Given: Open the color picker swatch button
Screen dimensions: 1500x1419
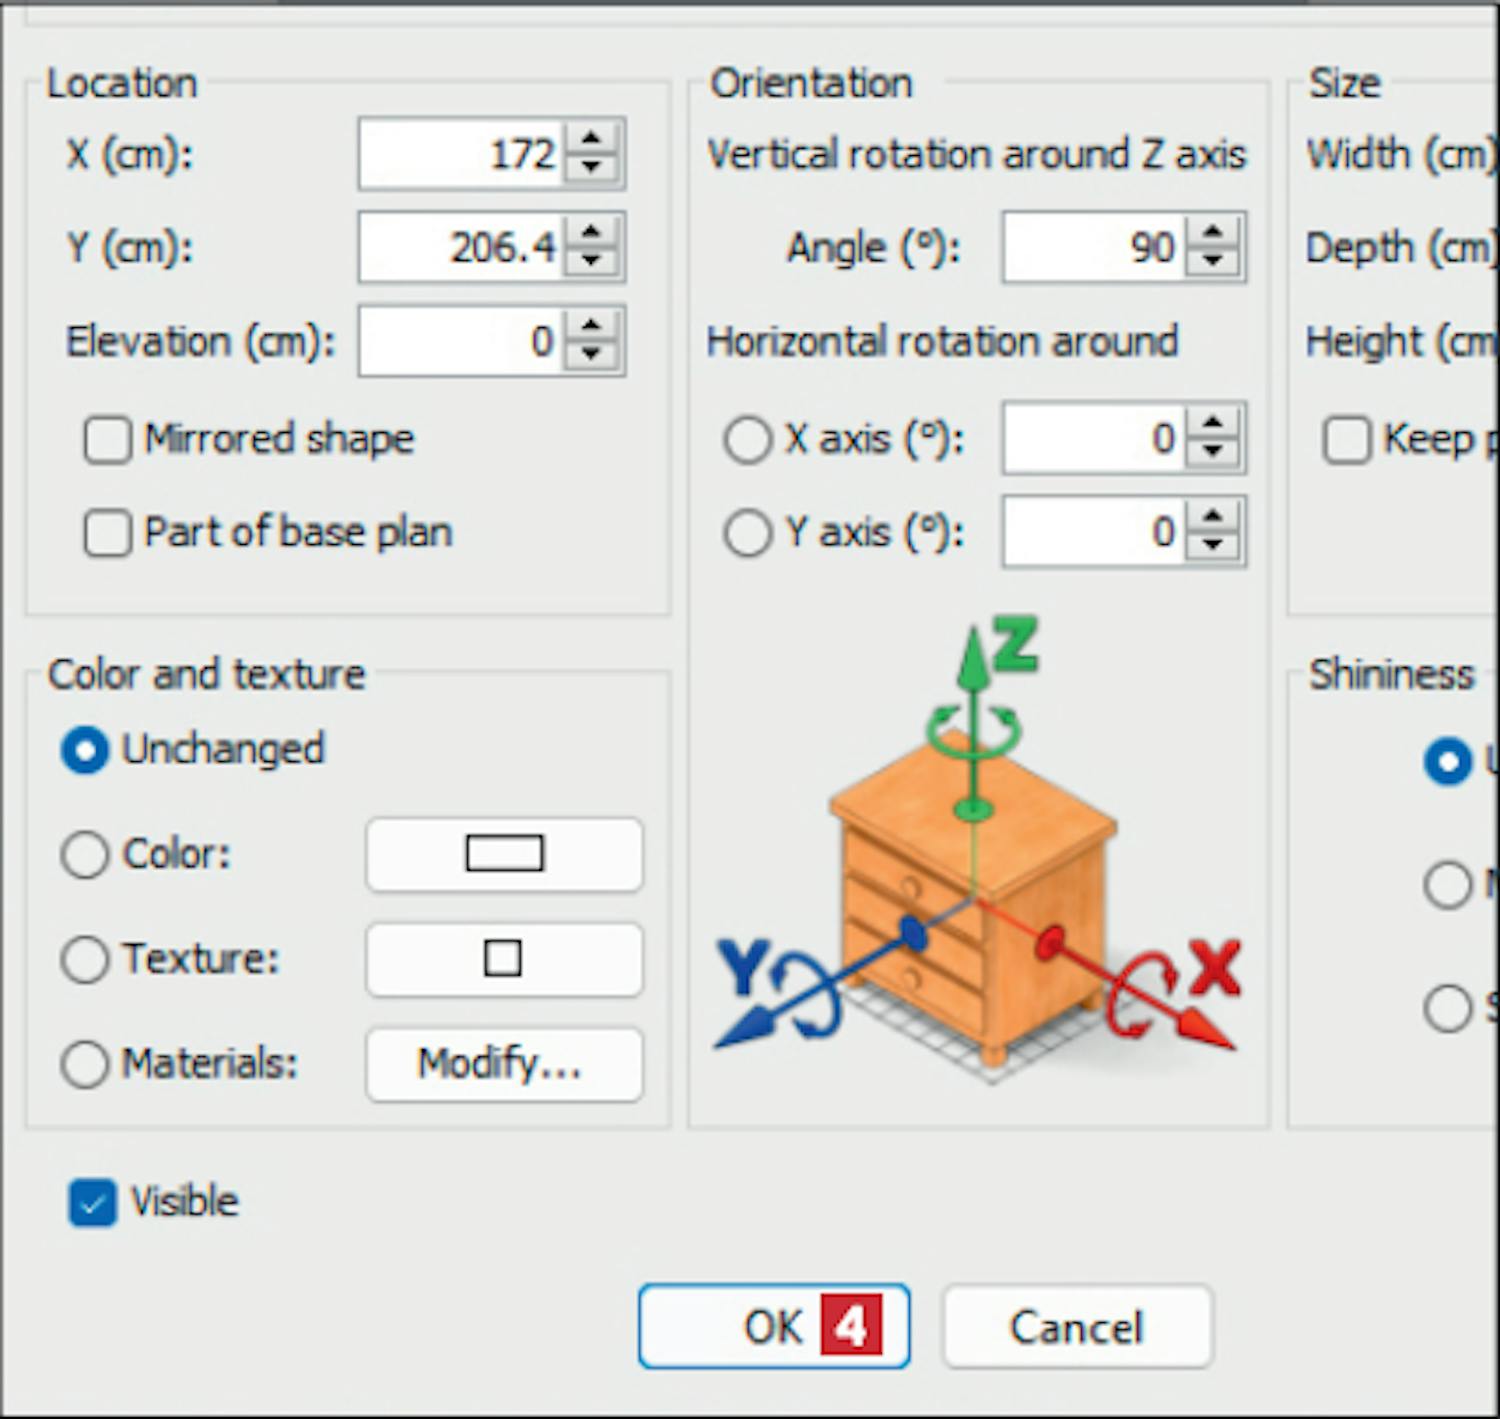Looking at the screenshot, I should click(x=504, y=855).
